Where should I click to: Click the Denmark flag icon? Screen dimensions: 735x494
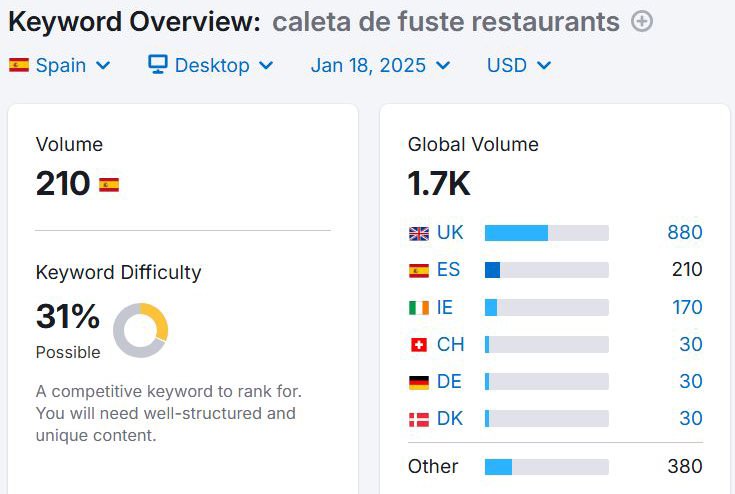419,419
